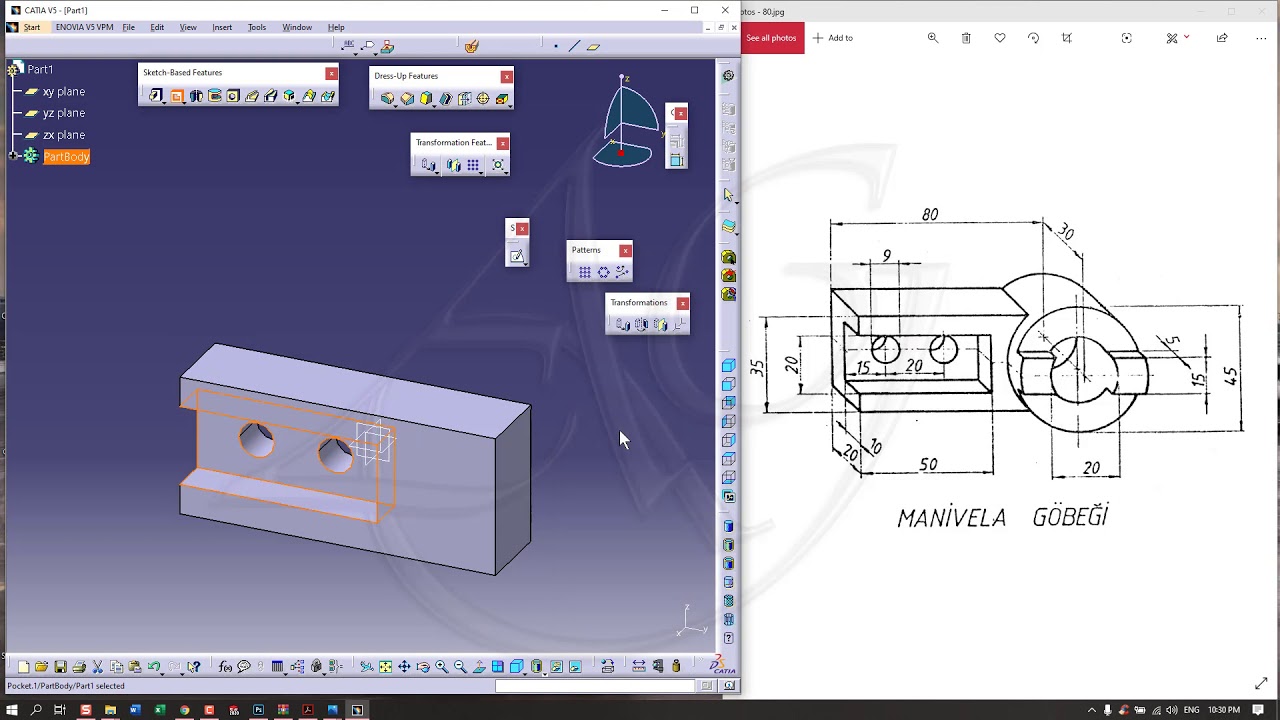
Task: Select yz plane in specification tree
Action: tap(63, 113)
